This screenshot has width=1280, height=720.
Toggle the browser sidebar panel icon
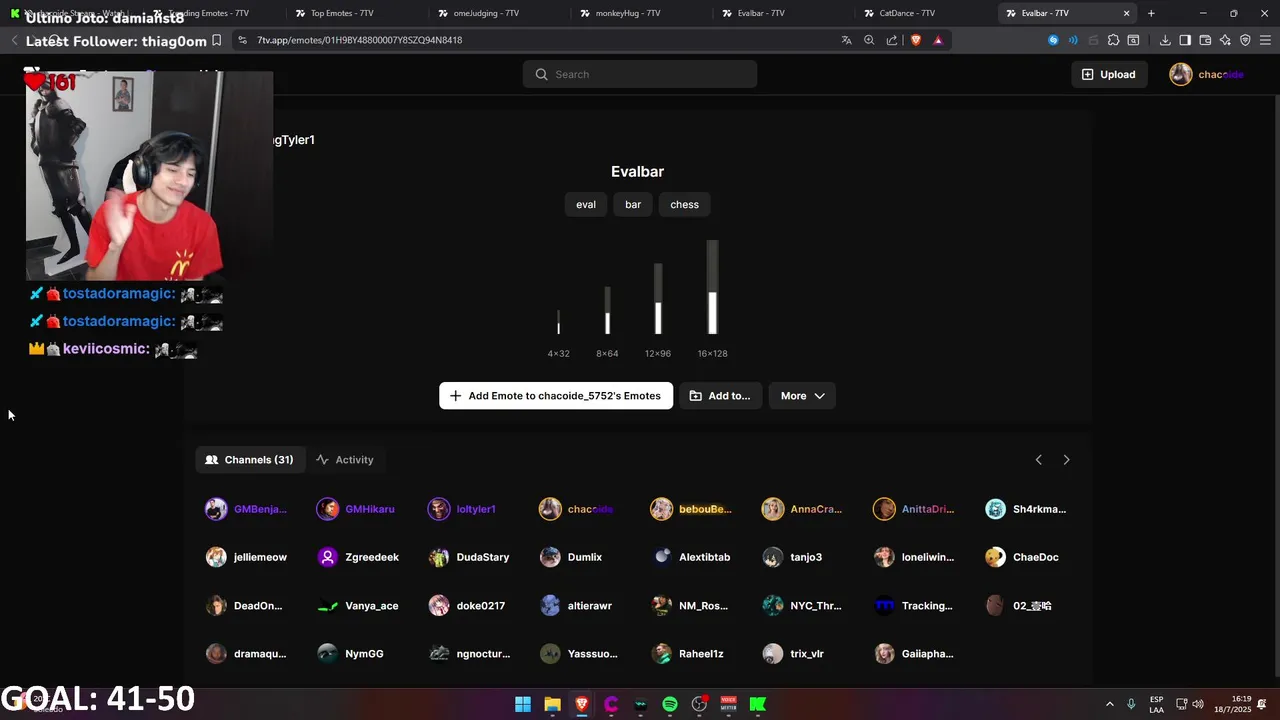tap(1185, 40)
